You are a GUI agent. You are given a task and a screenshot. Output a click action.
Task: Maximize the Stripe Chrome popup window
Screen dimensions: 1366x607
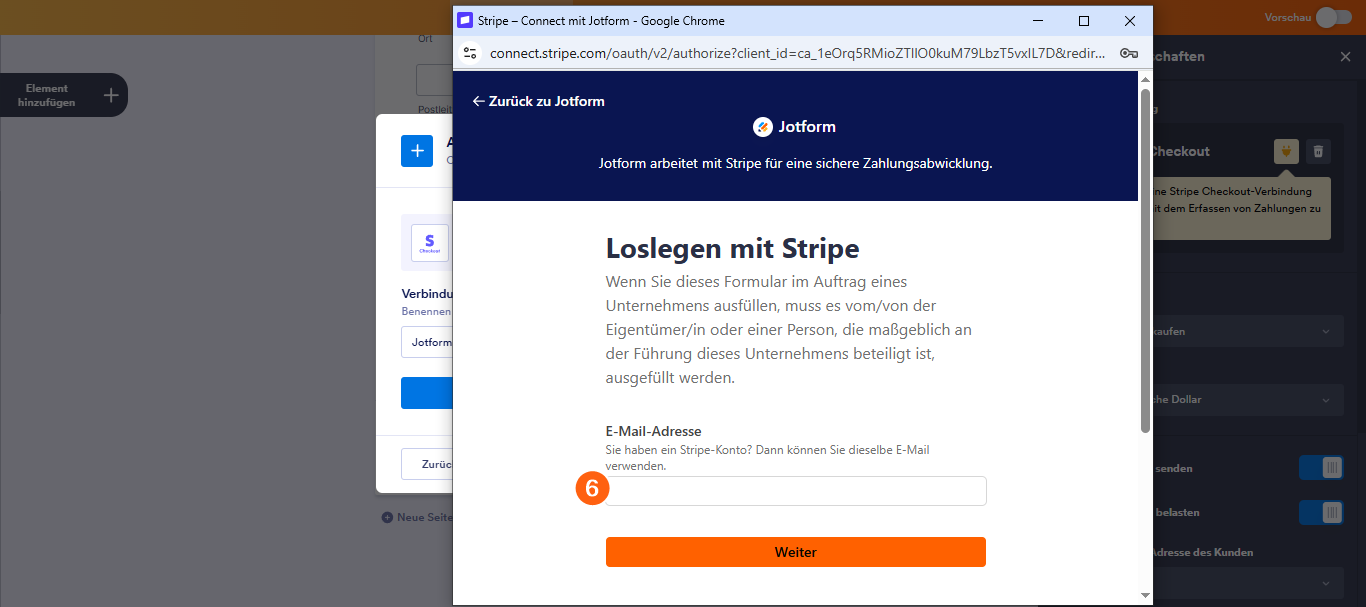(x=1084, y=20)
